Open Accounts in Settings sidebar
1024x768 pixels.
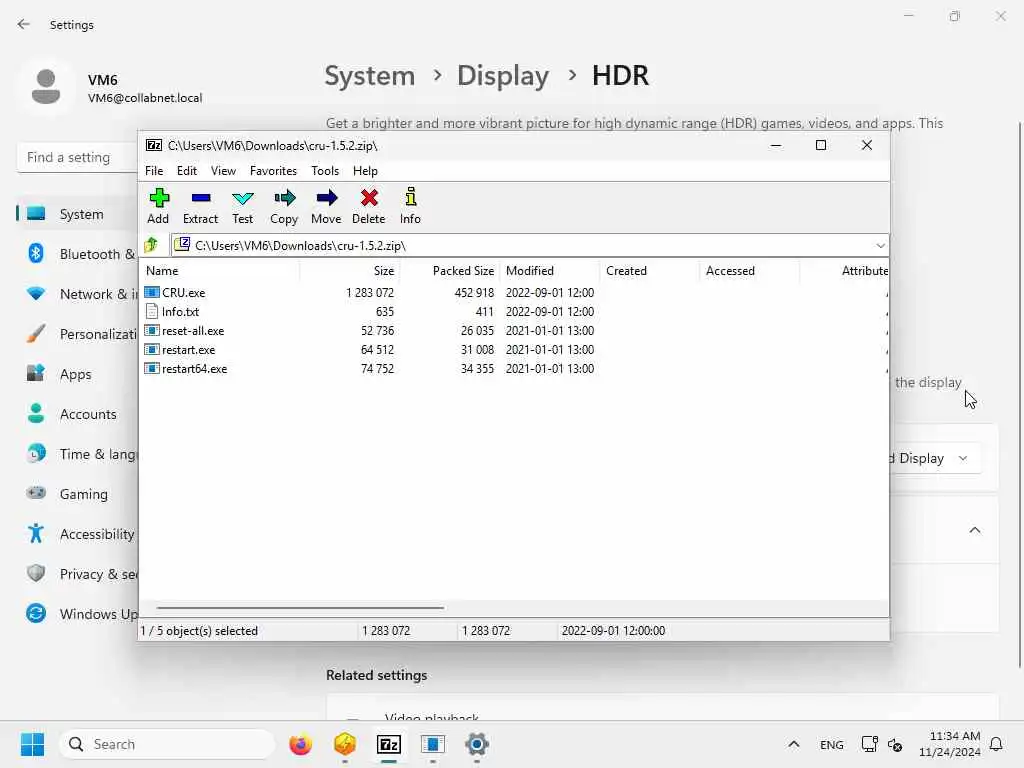click(x=77, y=414)
